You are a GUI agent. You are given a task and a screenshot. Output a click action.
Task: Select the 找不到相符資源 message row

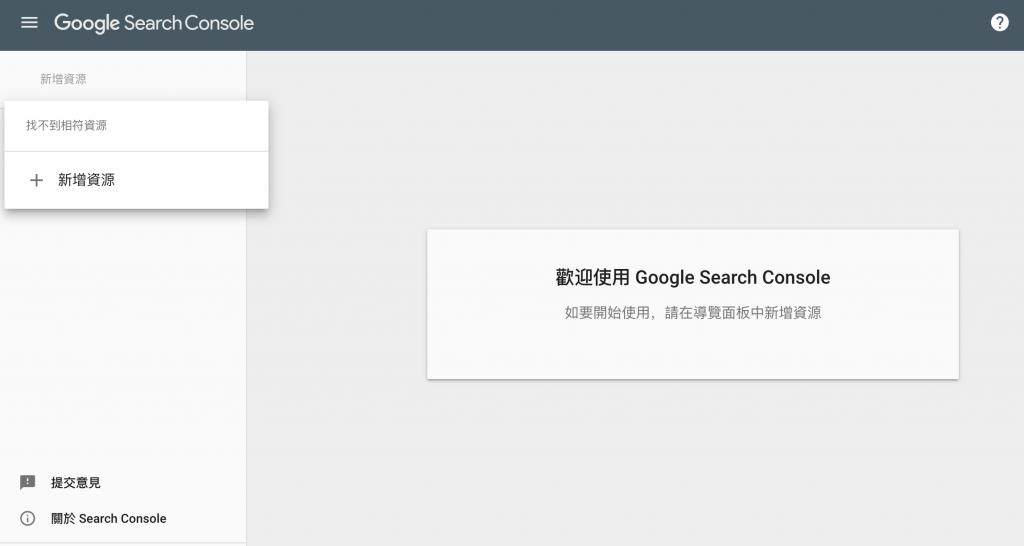[x=136, y=125]
